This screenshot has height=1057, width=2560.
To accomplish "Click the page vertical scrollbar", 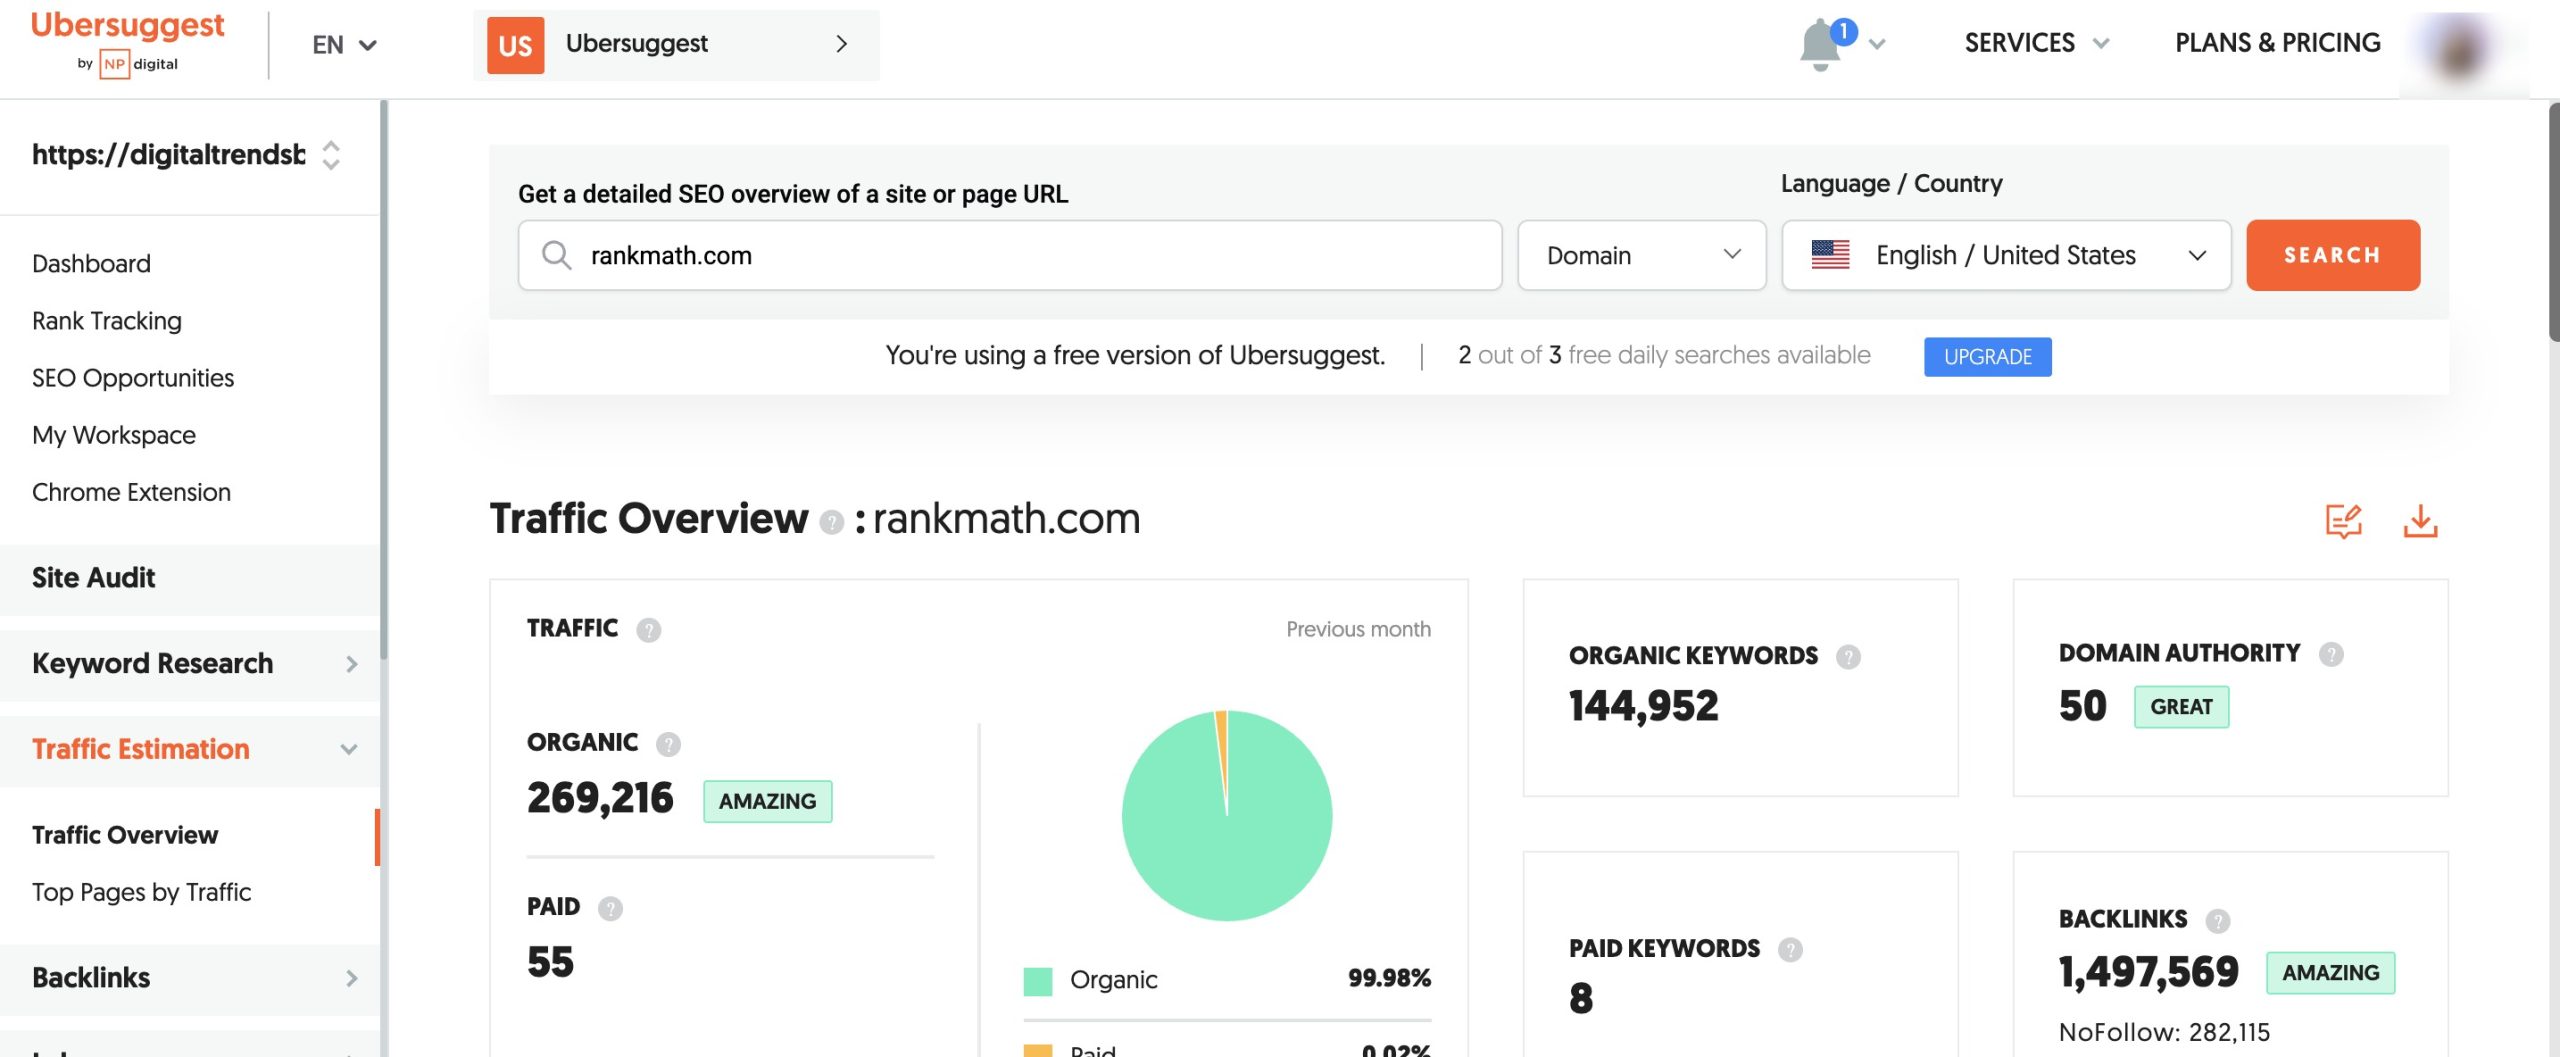I will (2553, 220).
